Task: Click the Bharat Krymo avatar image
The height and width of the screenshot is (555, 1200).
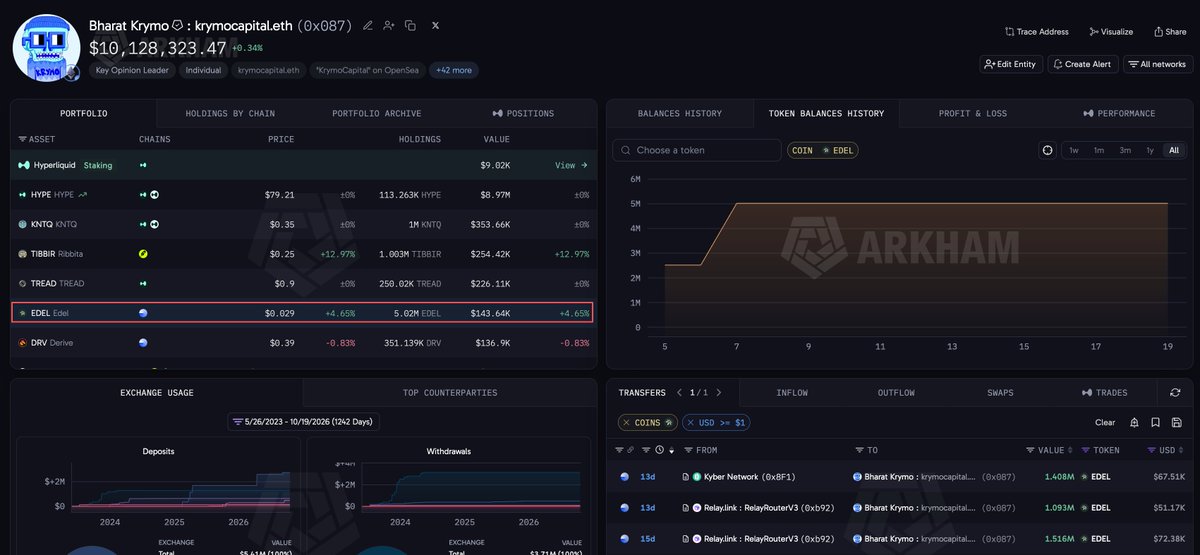Action: tap(46, 46)
